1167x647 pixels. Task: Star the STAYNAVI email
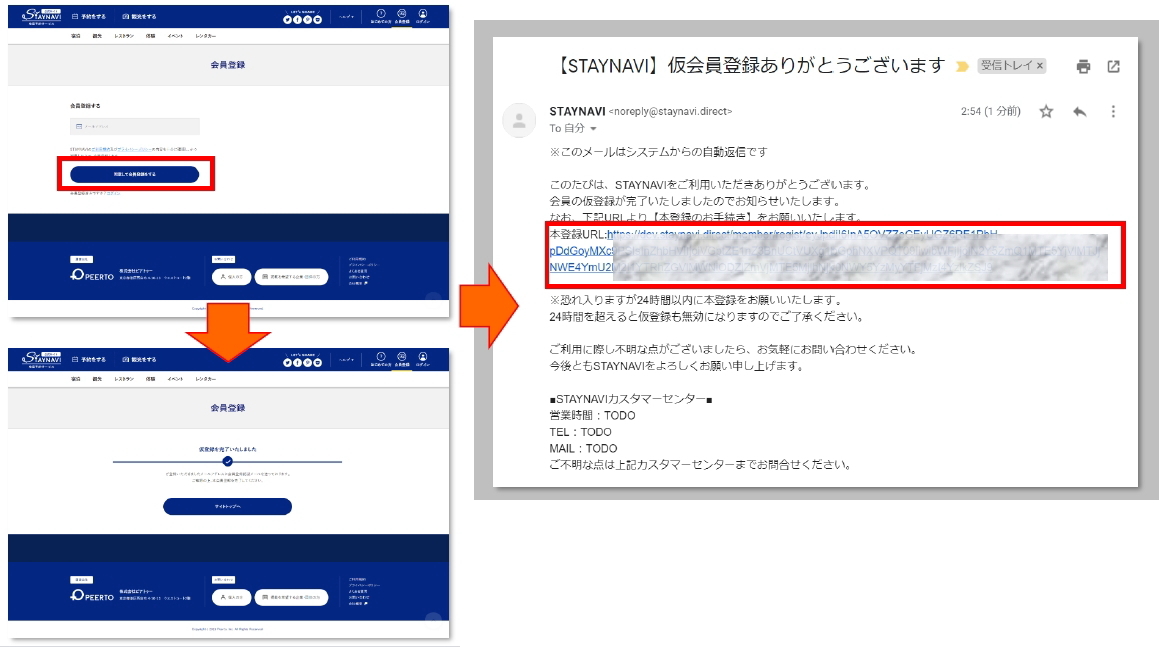[1046, 112]
